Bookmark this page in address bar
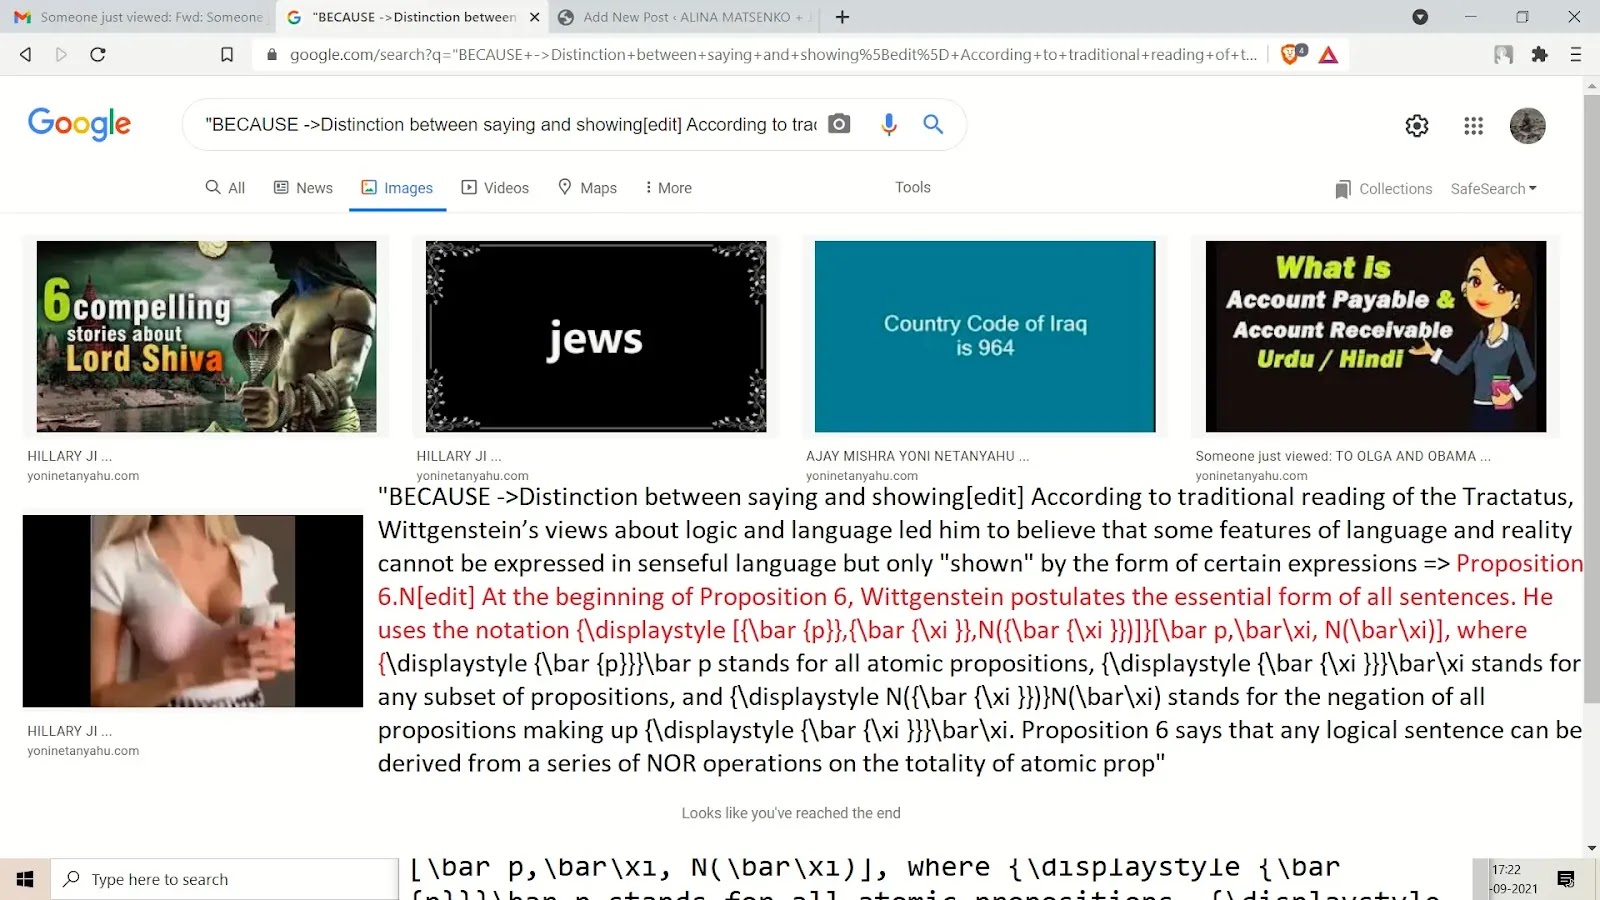Viewport: 1600px width, 900px height. 227,55
